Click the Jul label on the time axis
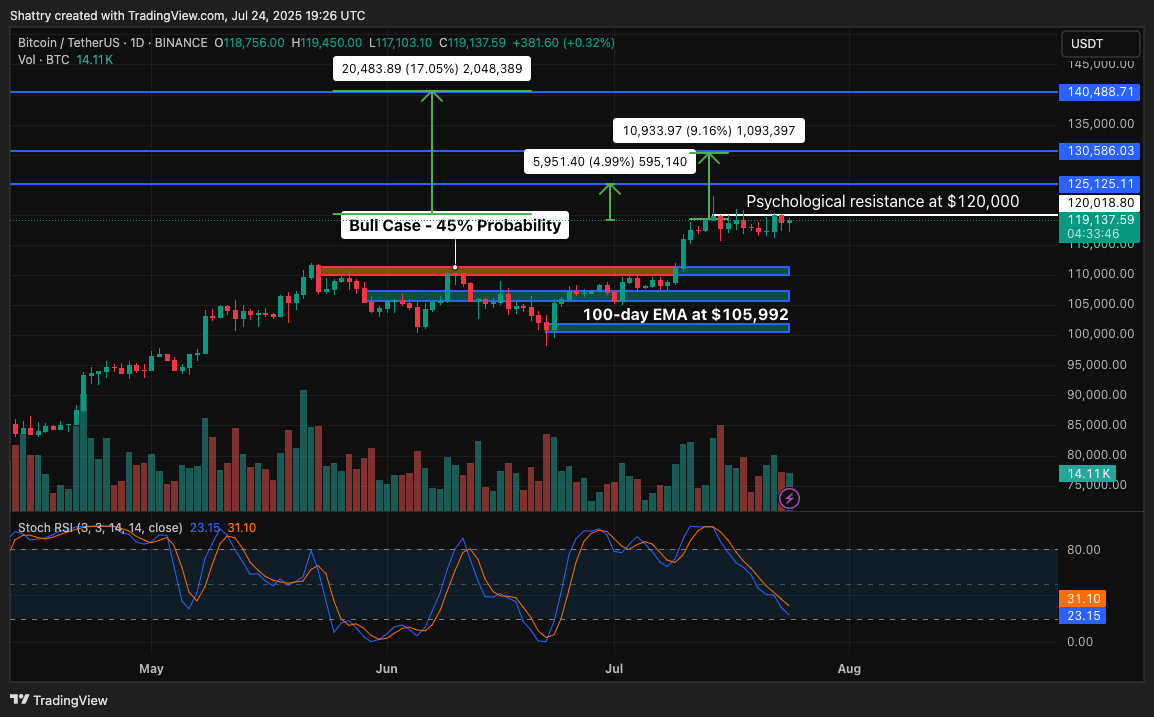Image resolution: width=1154 pixels, height=717 pixels. [x=614, y=667]
